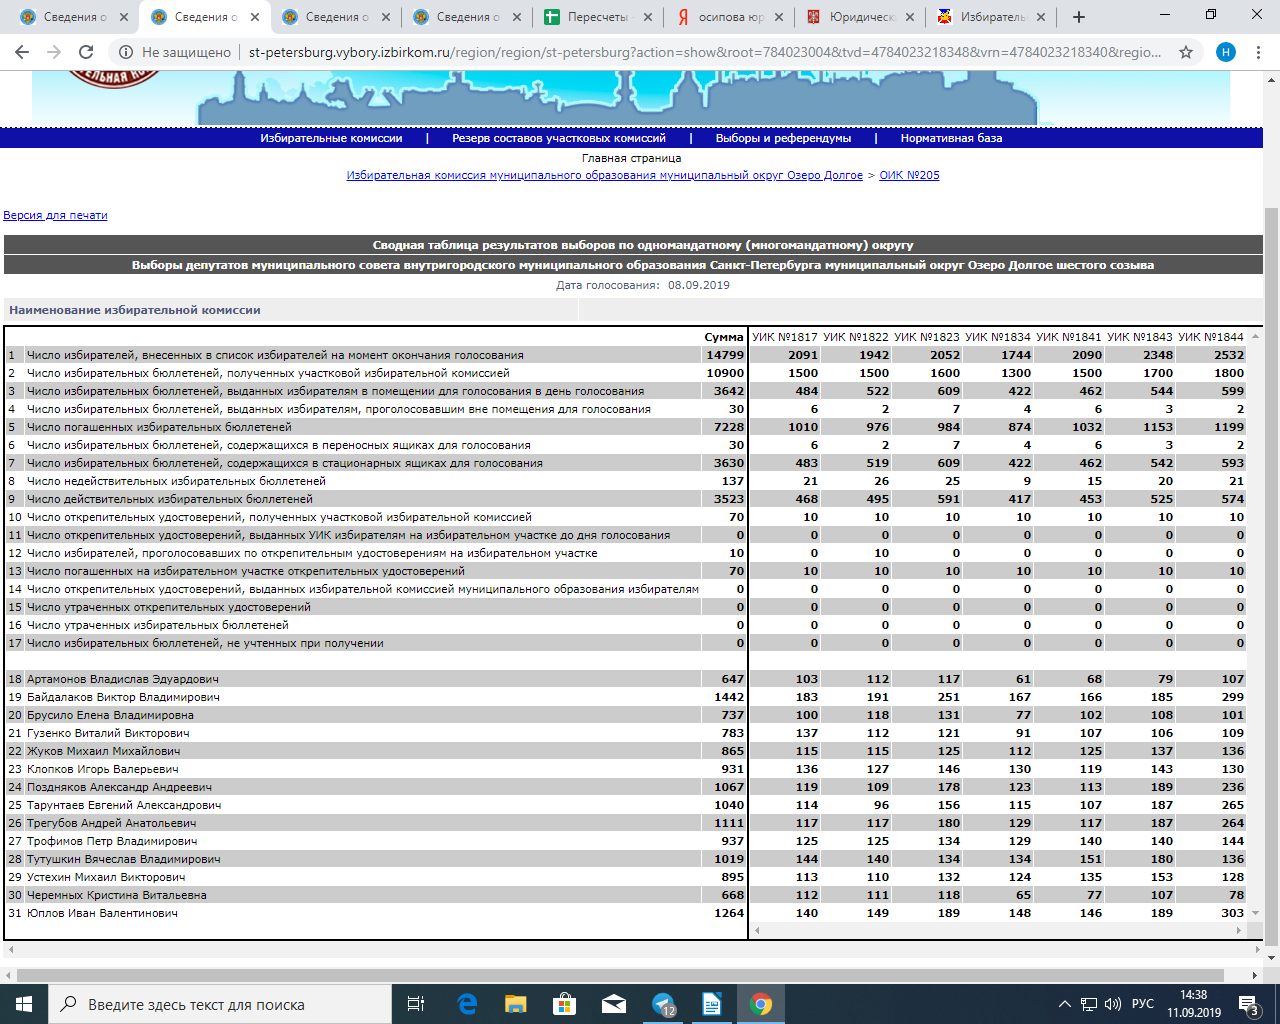Screen dimensions: 1280x1024
Task: Open the volume control in the tray
Action: coord(1113,1004)
